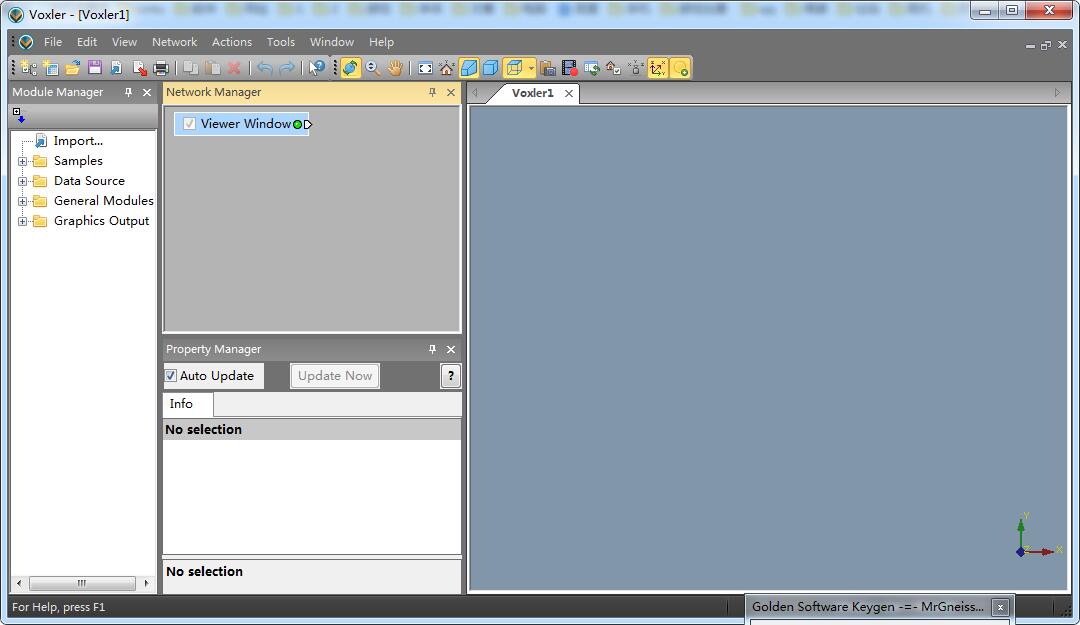Image resolution: width=1080 pixels, height=625 pixels.
Task: Click the Module Manager blue arrow icon
Action: [x=19, y=115]
